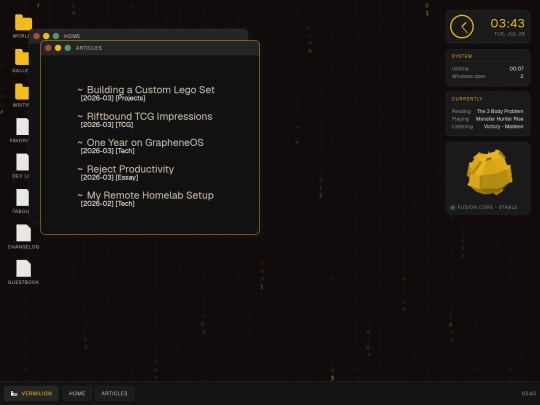Click the Windows open count

522,76
